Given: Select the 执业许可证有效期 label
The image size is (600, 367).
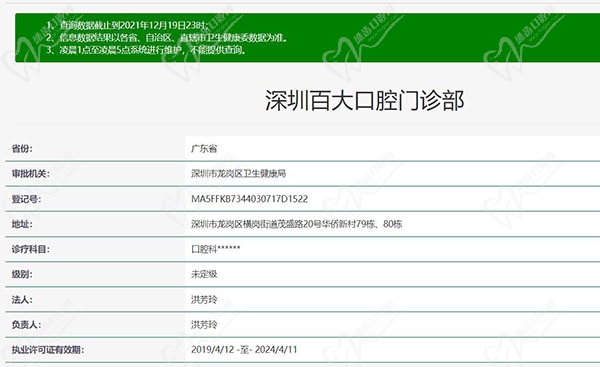Looking at the screenshot, I should (x=47, y=350).
